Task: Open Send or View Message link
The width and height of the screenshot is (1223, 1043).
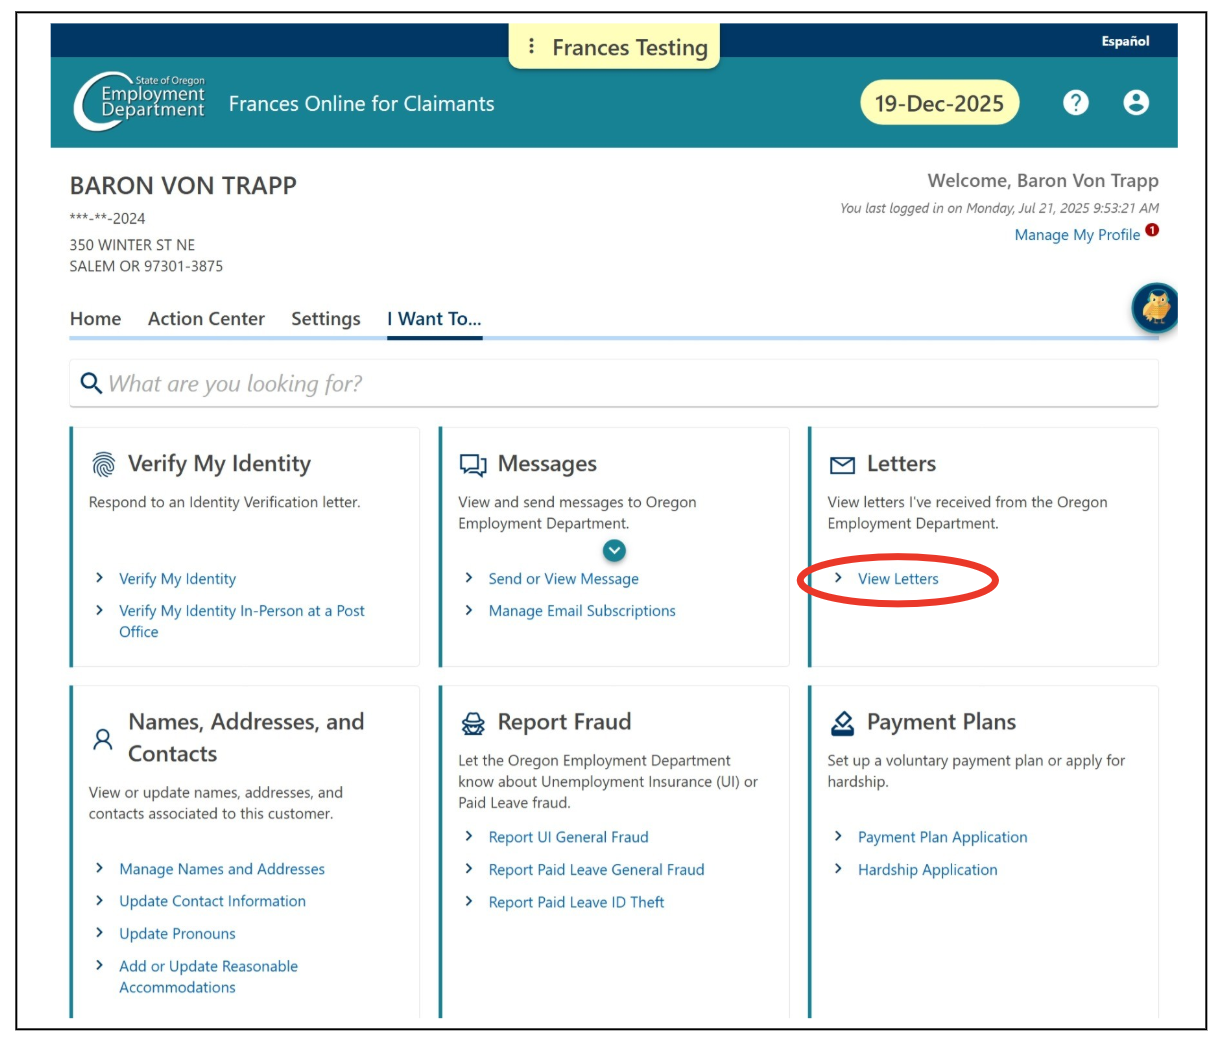Action: (x=563, y=579)
